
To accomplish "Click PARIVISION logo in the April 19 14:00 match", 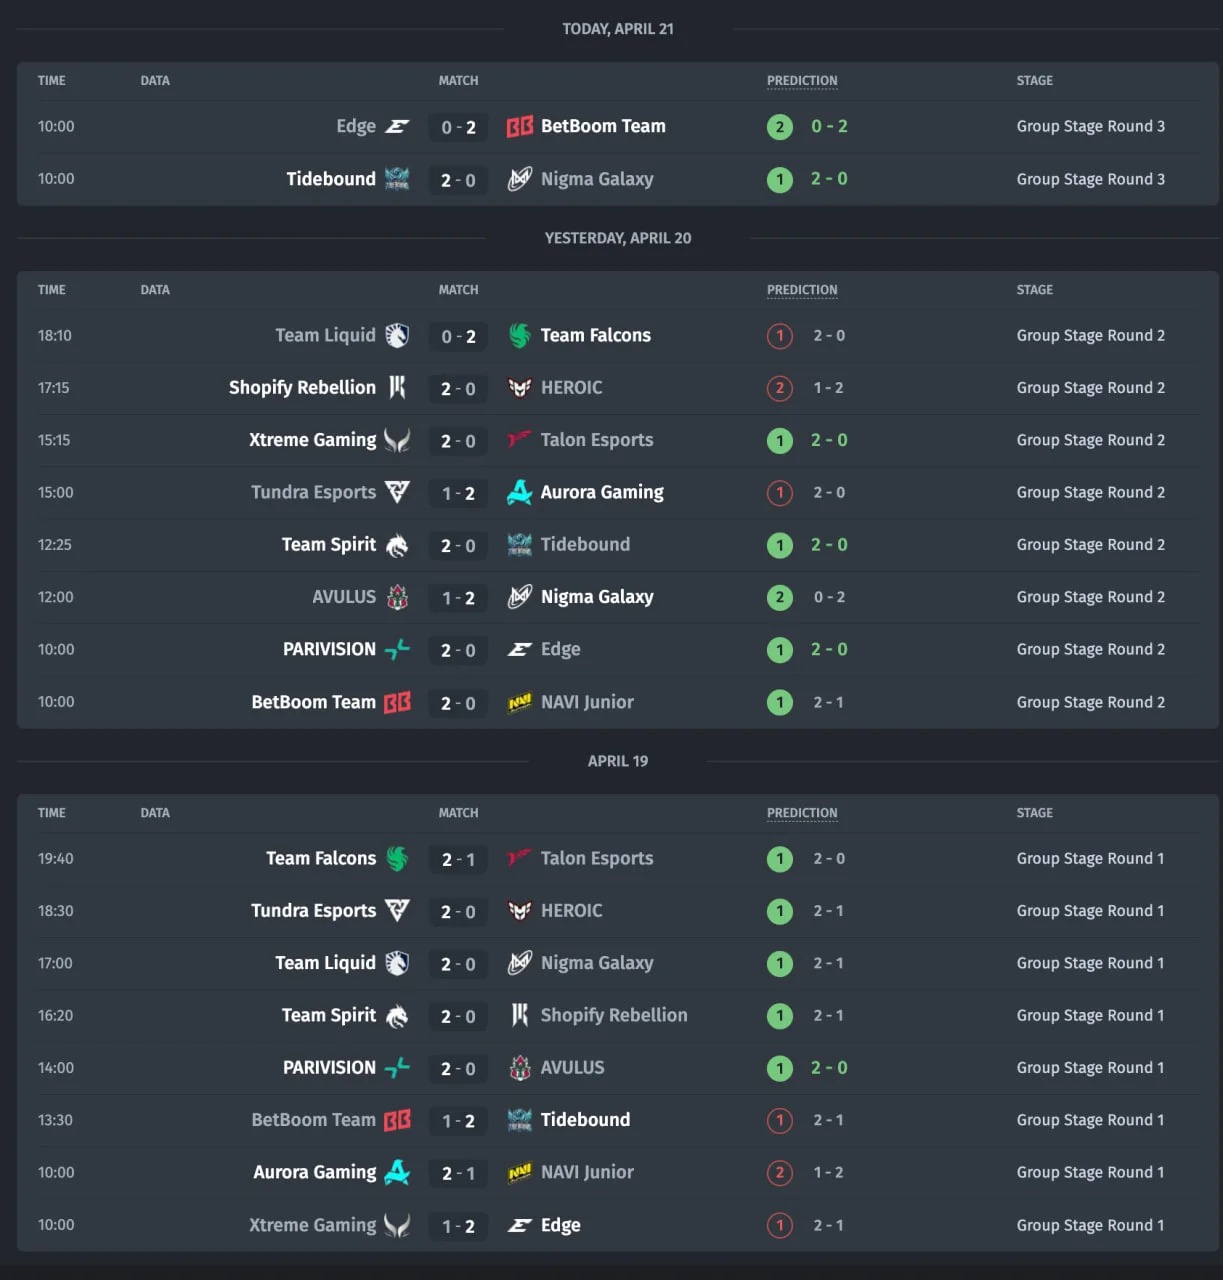I will (x=397, y=1068).
